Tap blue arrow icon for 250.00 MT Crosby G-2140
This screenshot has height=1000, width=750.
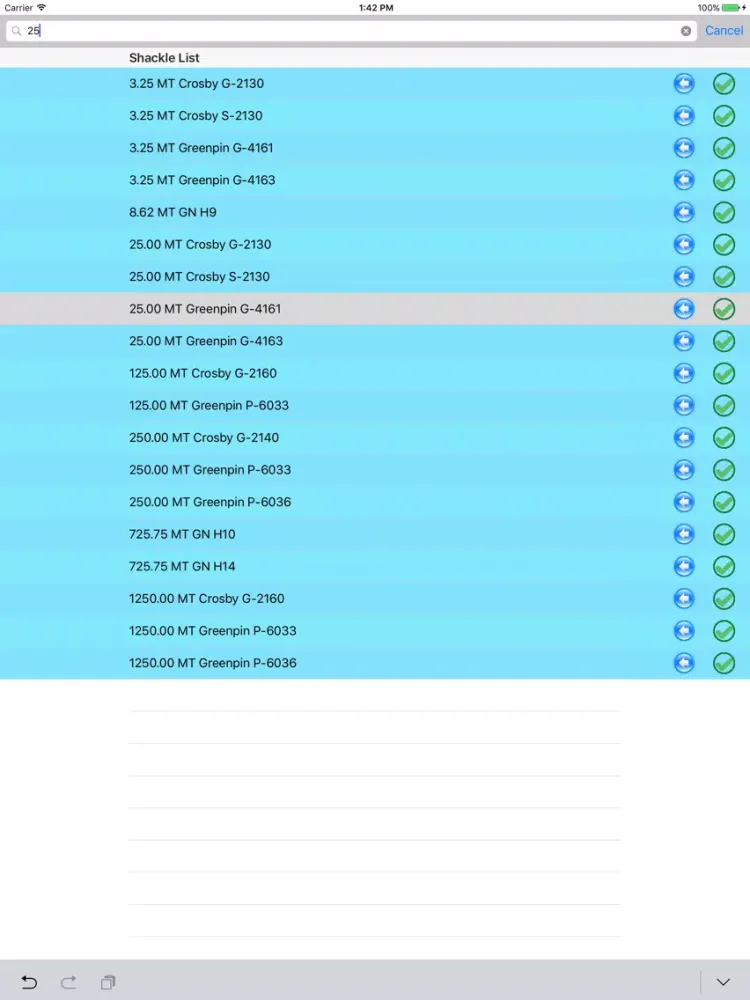click(x=684, y=438)
